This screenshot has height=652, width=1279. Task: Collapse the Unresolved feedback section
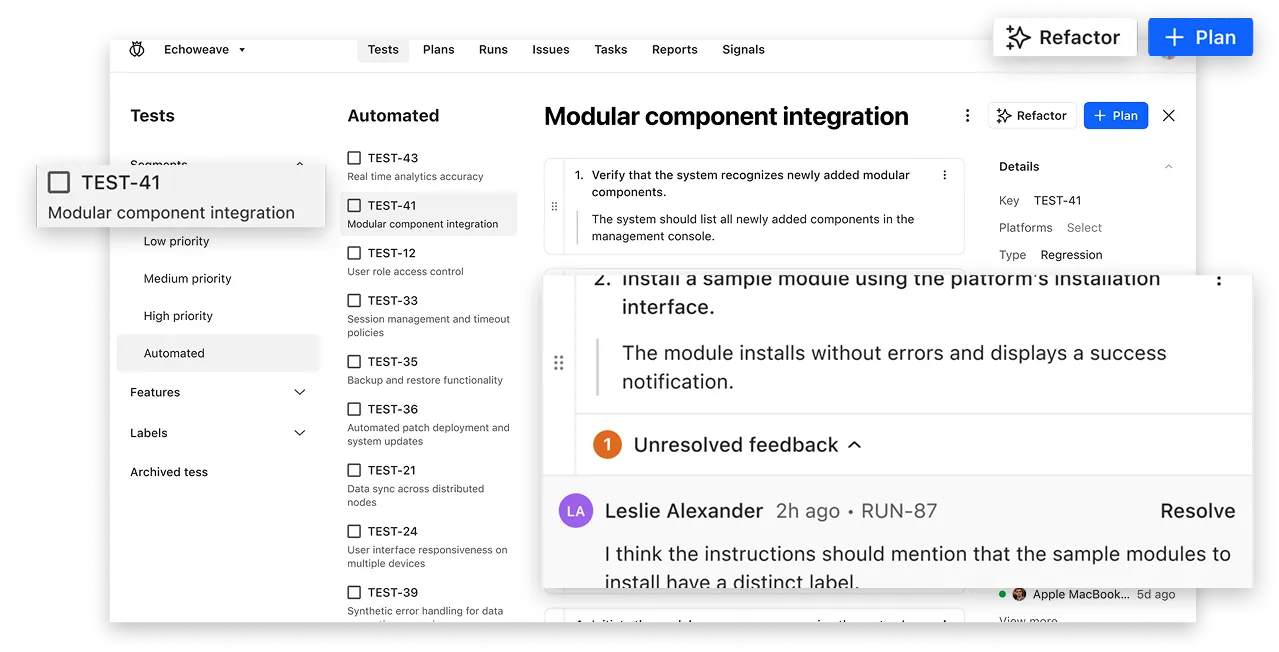[x=854, y=445]
